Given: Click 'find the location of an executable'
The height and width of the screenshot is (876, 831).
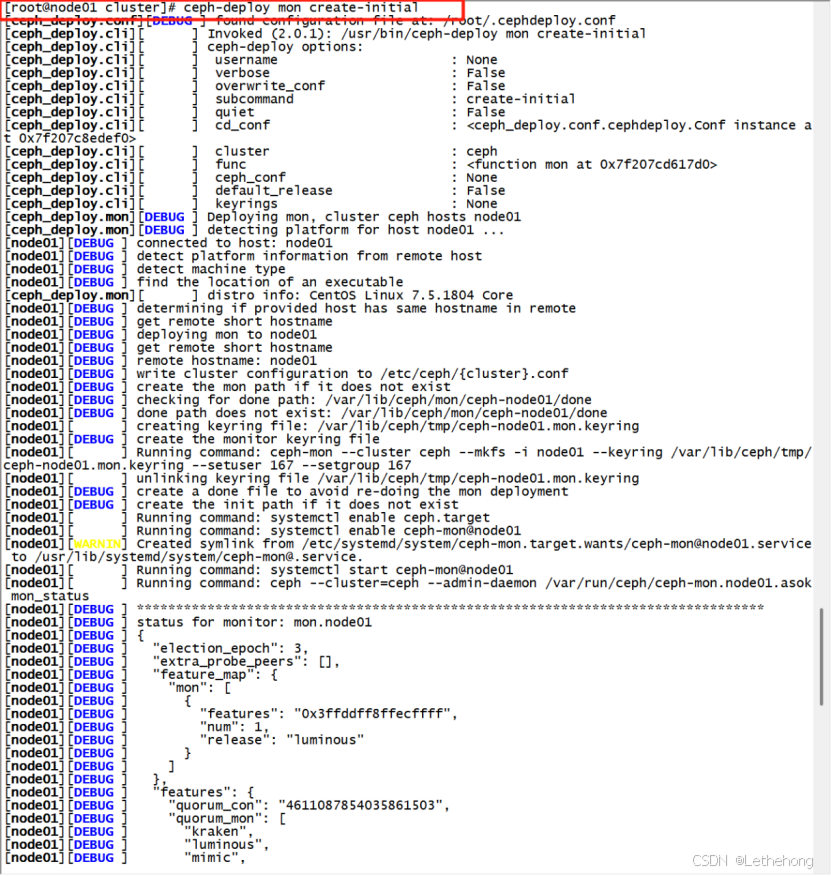Looking at the screenshot, I should tap(270, 282).
